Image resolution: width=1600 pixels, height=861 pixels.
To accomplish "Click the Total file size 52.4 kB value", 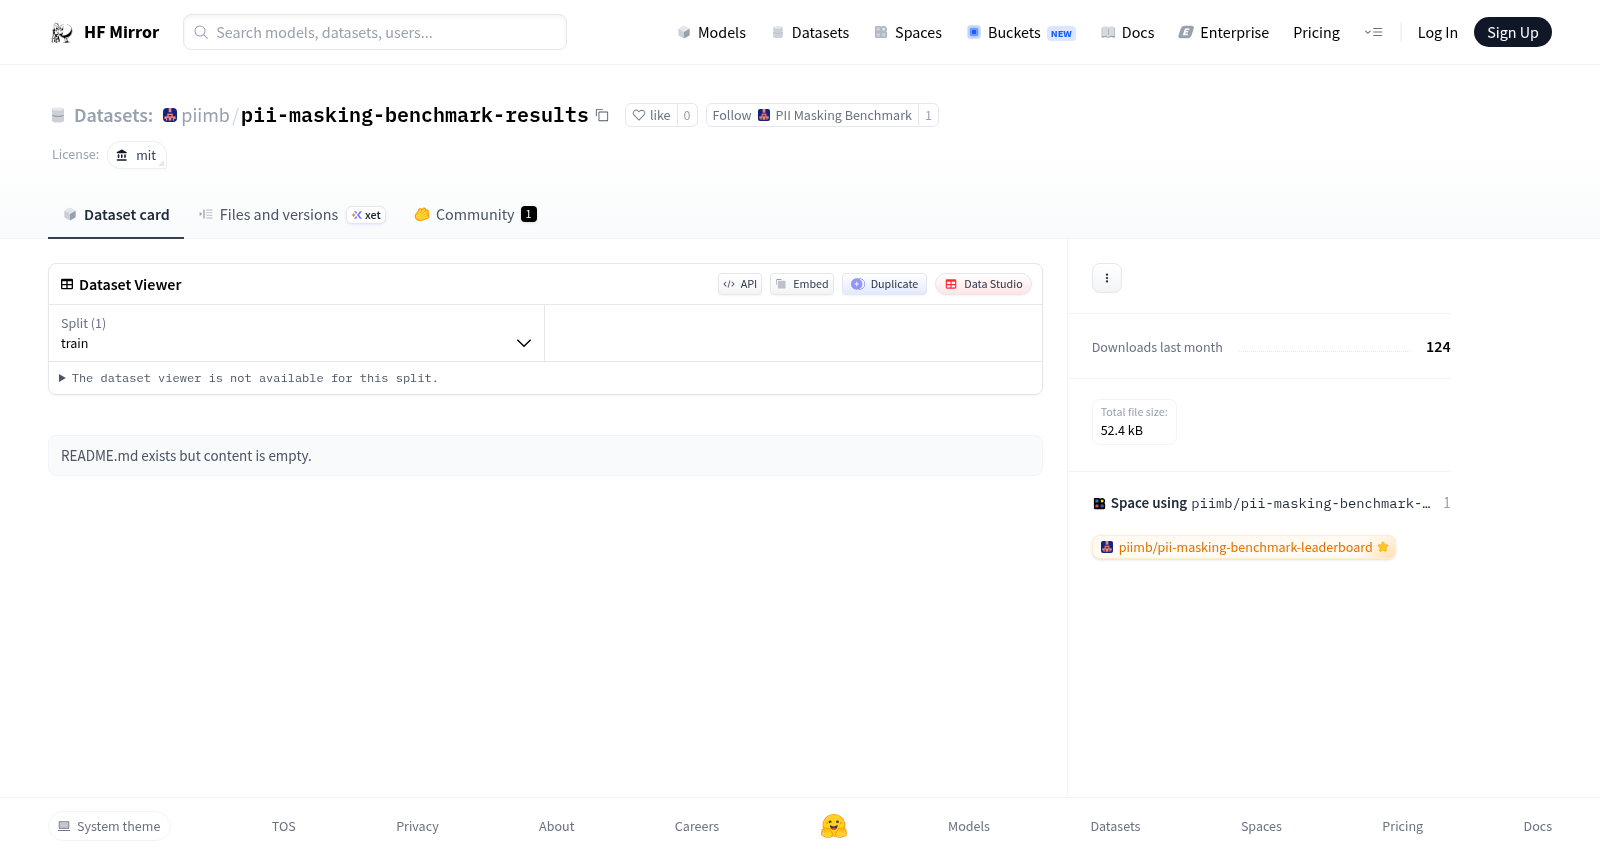I will click(1122, 431).
